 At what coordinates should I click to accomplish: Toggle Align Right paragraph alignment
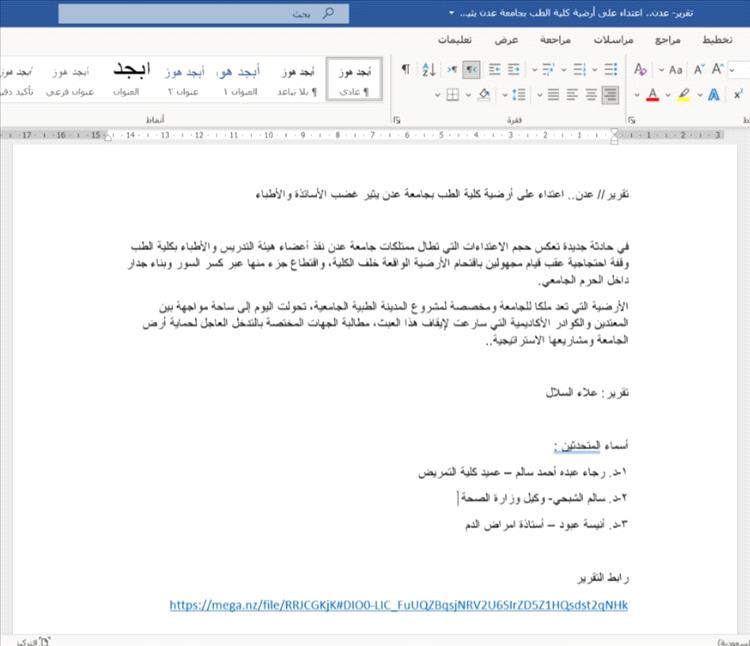[x=610, y=95]
